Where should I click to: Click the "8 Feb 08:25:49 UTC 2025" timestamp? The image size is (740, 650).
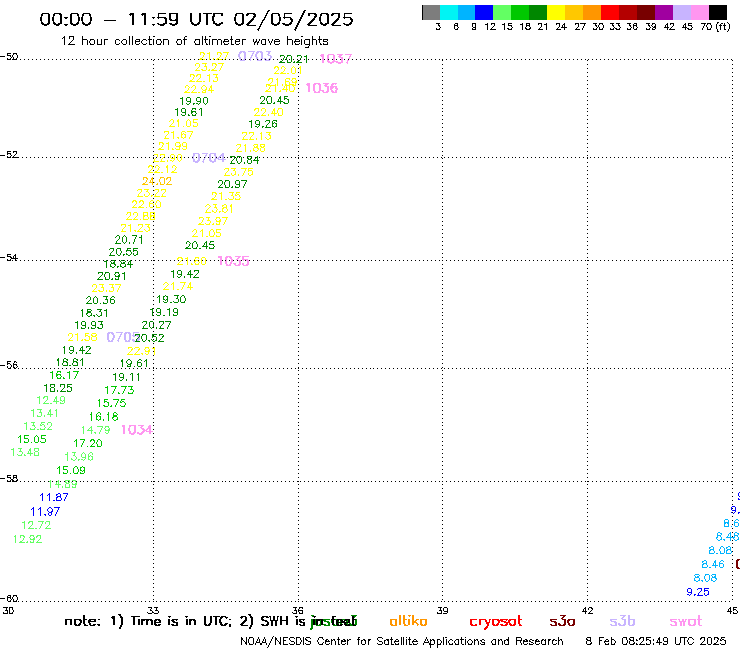(656, 641)
